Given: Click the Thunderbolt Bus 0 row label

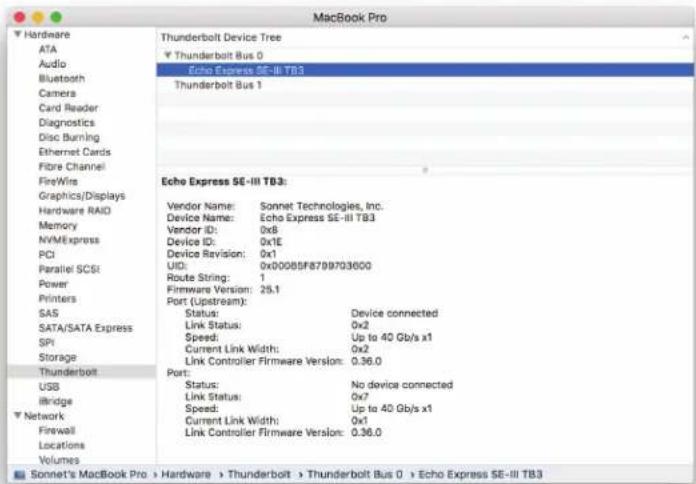Looking at the screenshot, I should [218, 56].
